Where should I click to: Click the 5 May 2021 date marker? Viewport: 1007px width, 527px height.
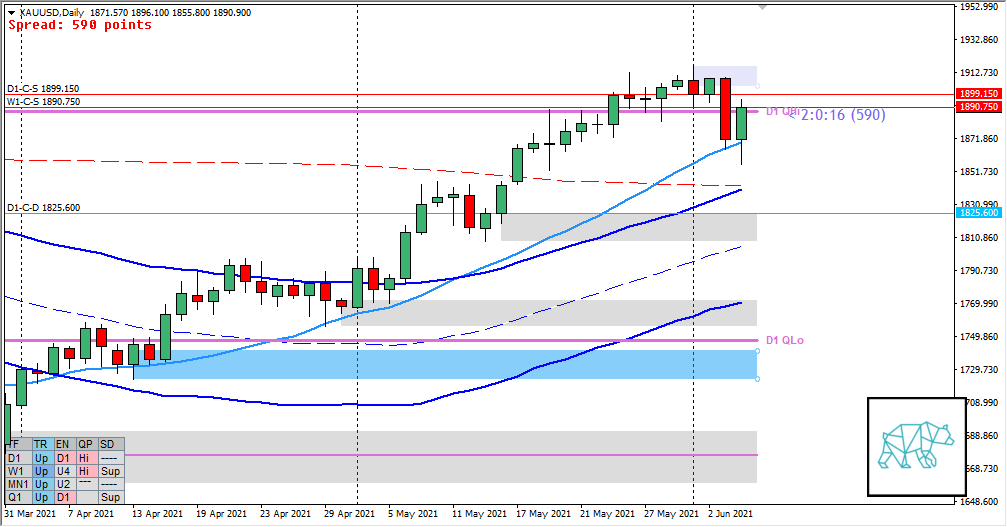(412, 513)
